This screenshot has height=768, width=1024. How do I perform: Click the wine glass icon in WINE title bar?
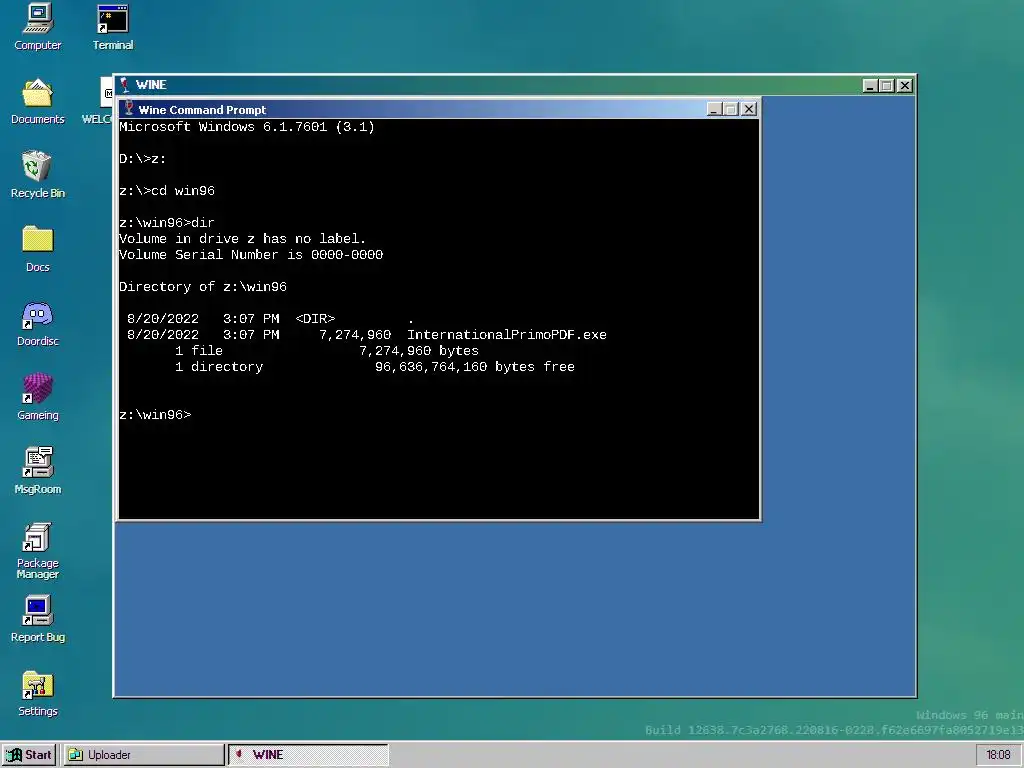(x=124, y=85)
